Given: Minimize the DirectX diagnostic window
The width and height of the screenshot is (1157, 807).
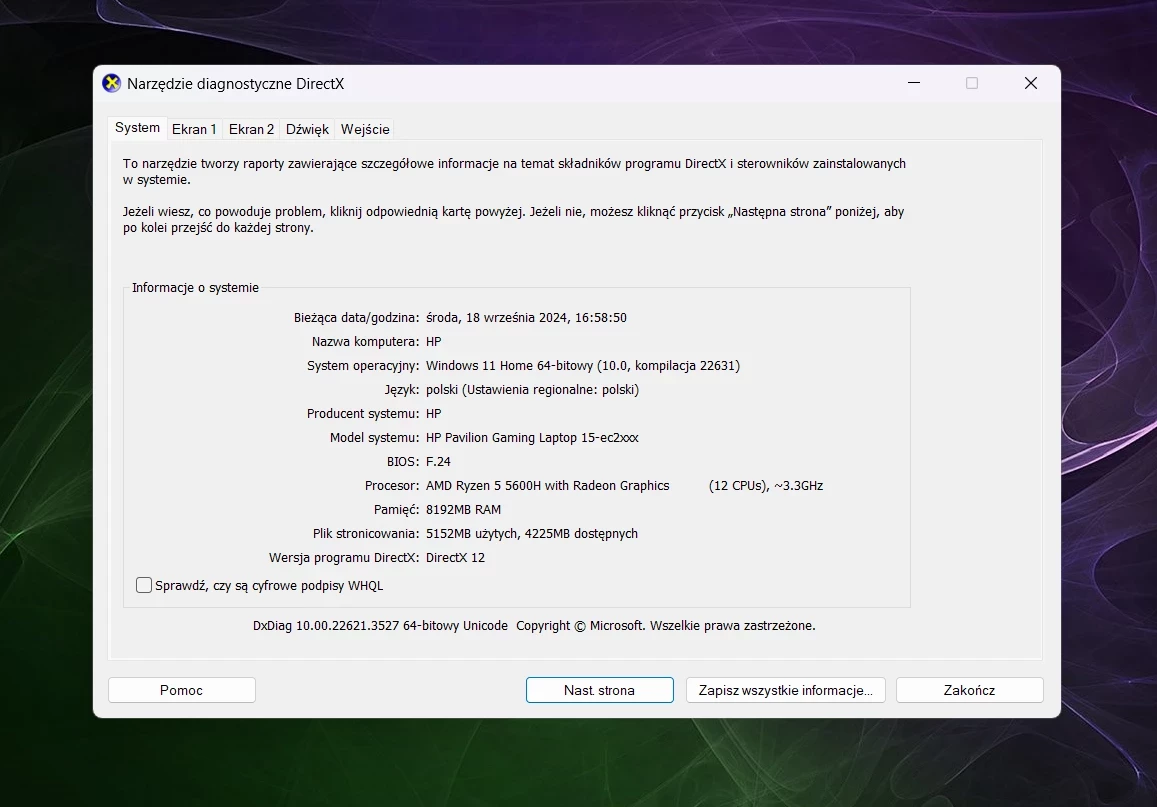Looking at the screenshot, I should click(913, 84).
